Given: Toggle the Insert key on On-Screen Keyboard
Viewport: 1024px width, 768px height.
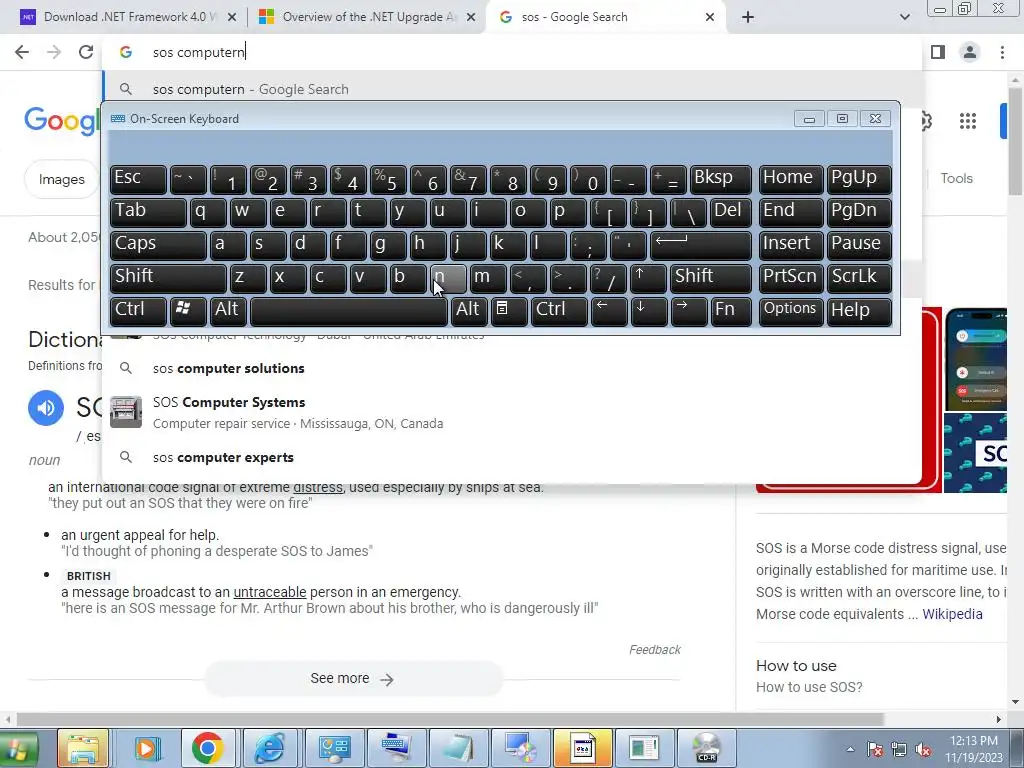Looking at the screenshot, I should [791, 246].
